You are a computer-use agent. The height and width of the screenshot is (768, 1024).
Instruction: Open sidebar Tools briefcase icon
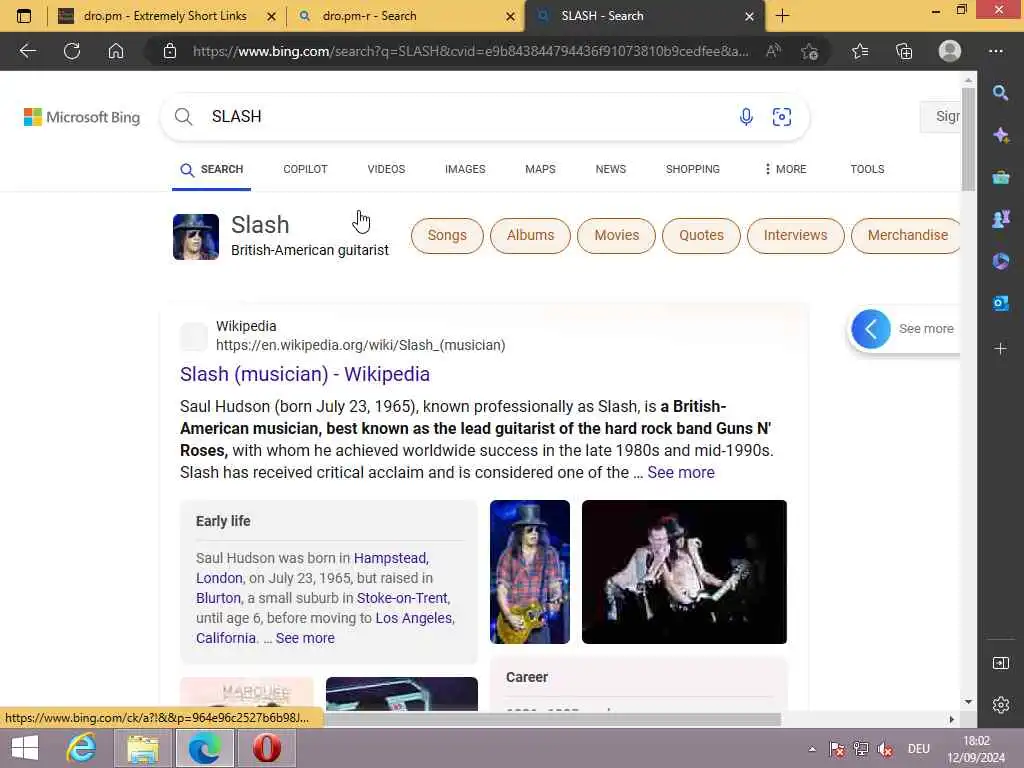(x=1000, y=177)
